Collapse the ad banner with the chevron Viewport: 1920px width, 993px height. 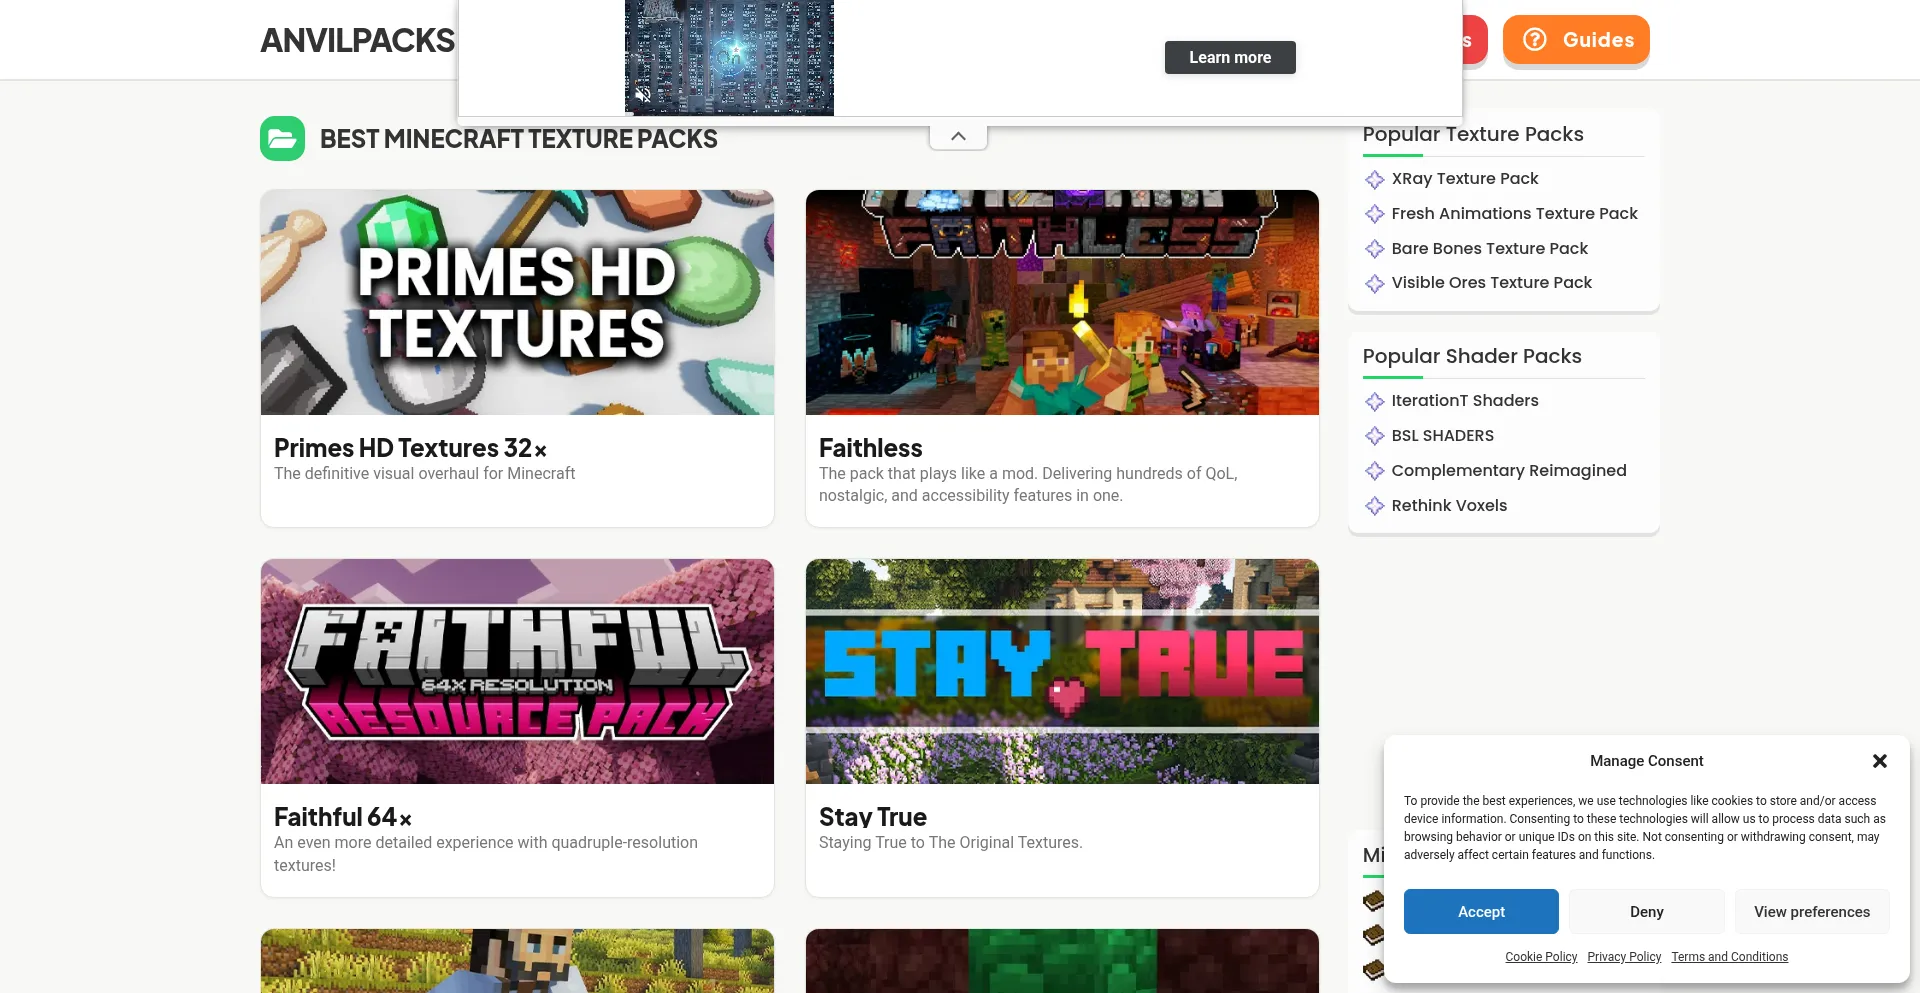[x=958, y=137]
